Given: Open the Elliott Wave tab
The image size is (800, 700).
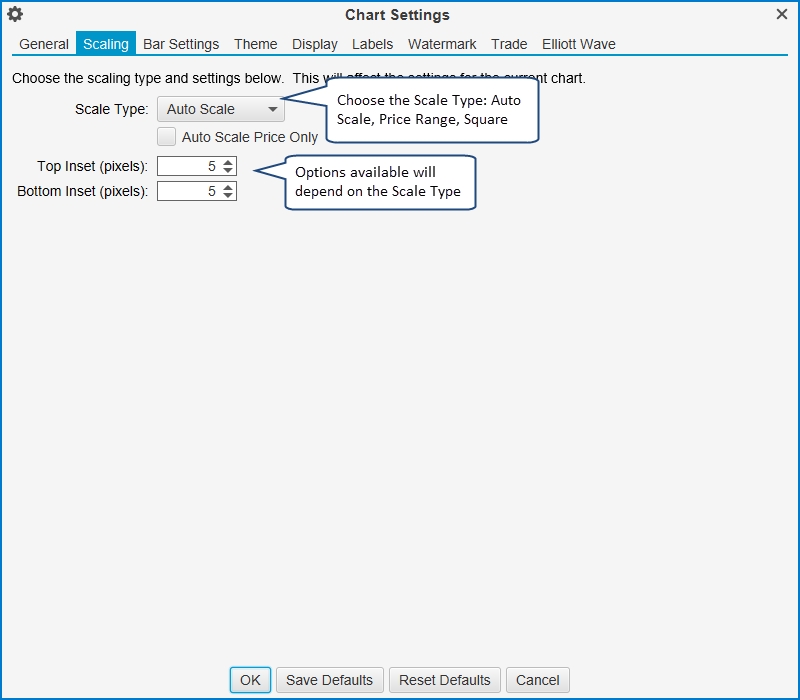Looking at the screenshot, I should tap(579, 44).
